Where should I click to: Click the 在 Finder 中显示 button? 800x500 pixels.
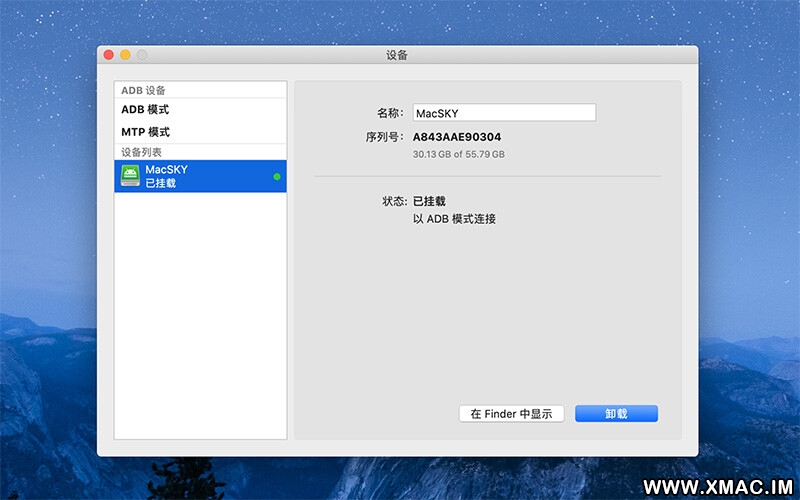coord(511,413)
